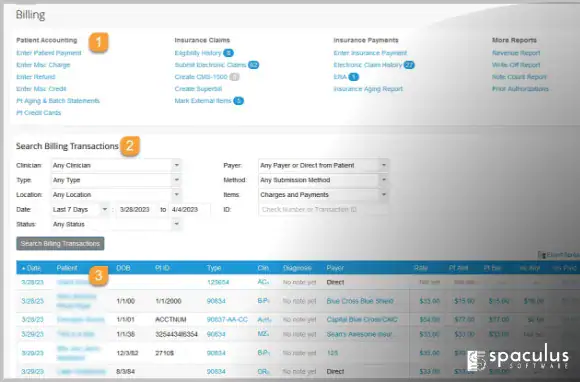Sort table by Rate column header

[x=421, y=268]
